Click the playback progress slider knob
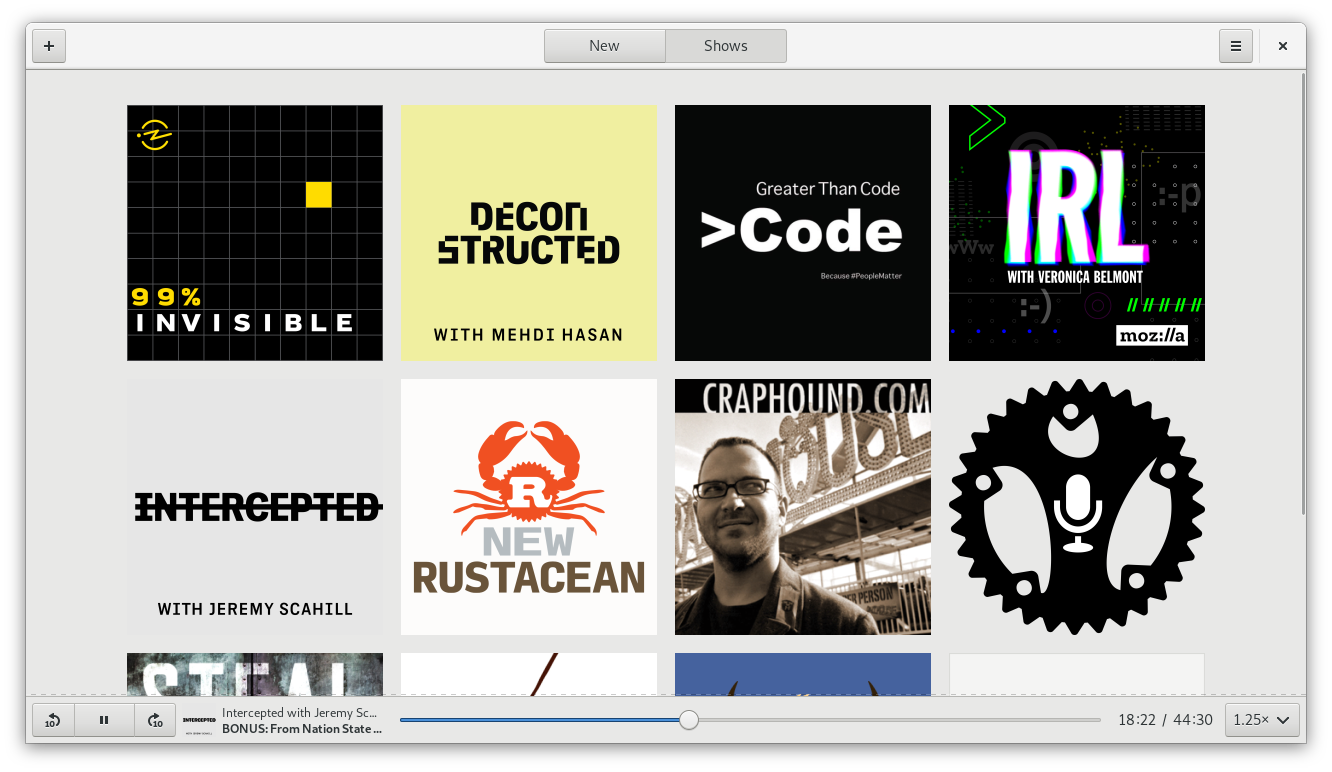 (x=689, y=720)
